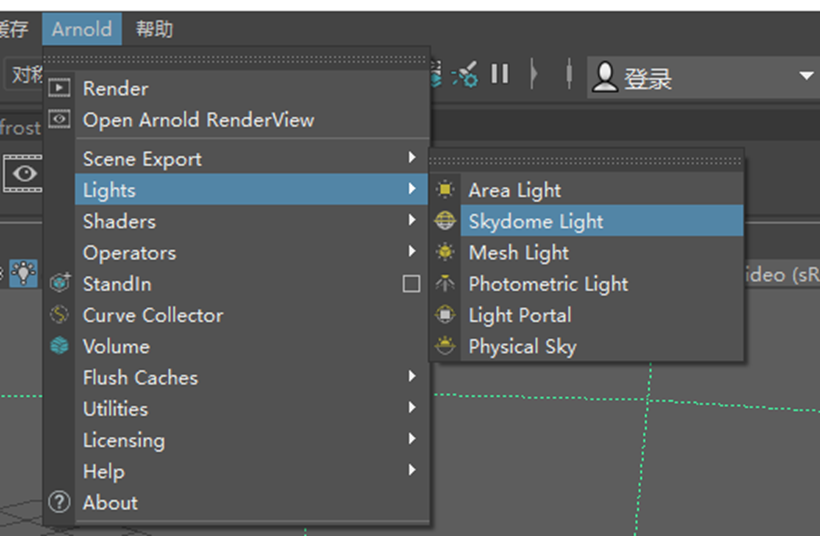Image resolution: width=820 pixels, height=536 pixels.
Task: Click the pause button in toolbar
Action: [x=499, y=74]
